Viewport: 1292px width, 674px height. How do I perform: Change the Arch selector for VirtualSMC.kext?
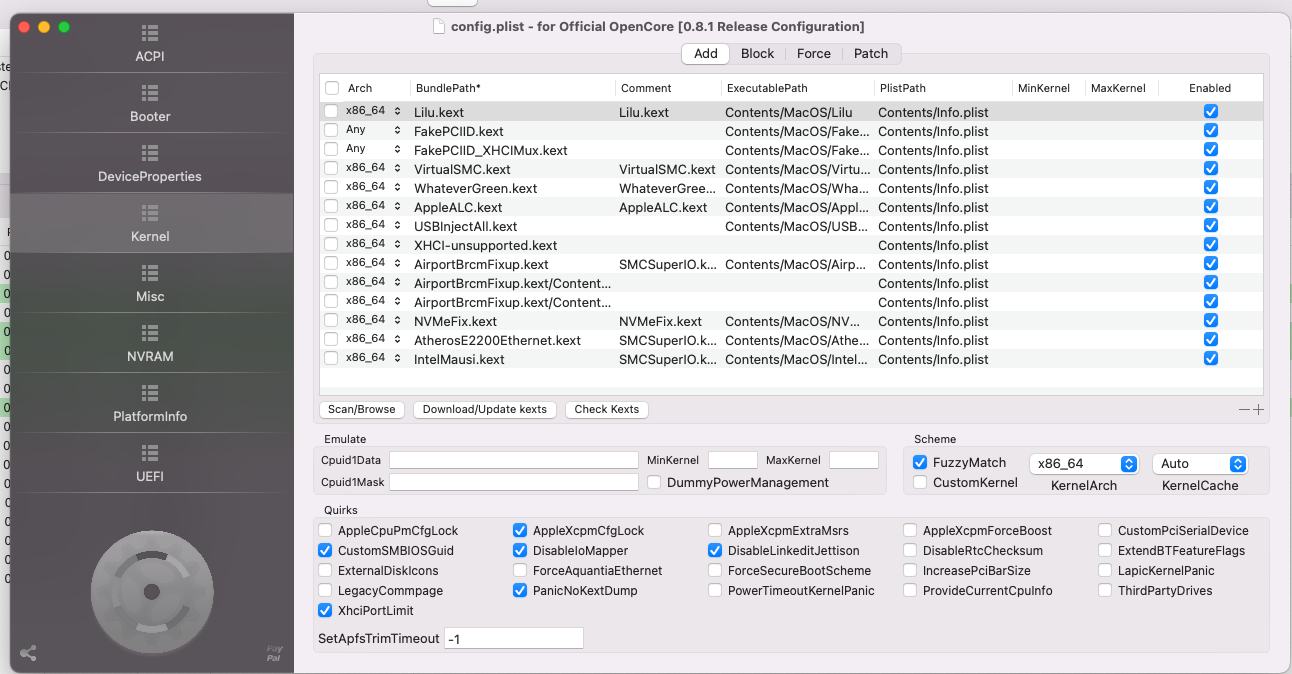coord(397,169)
